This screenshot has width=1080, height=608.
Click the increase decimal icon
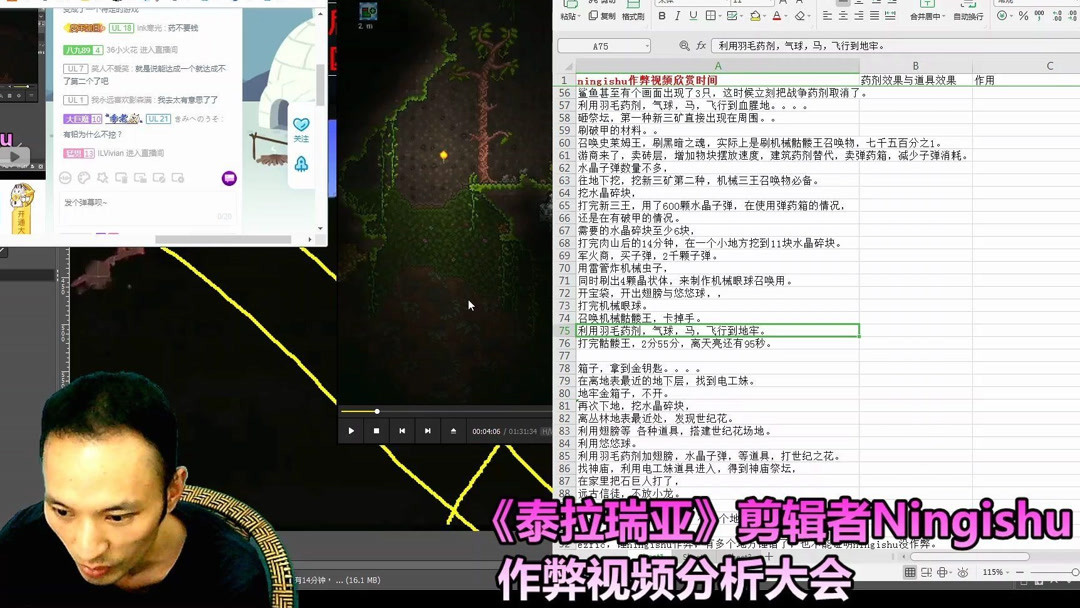(x=1057, y=17)
